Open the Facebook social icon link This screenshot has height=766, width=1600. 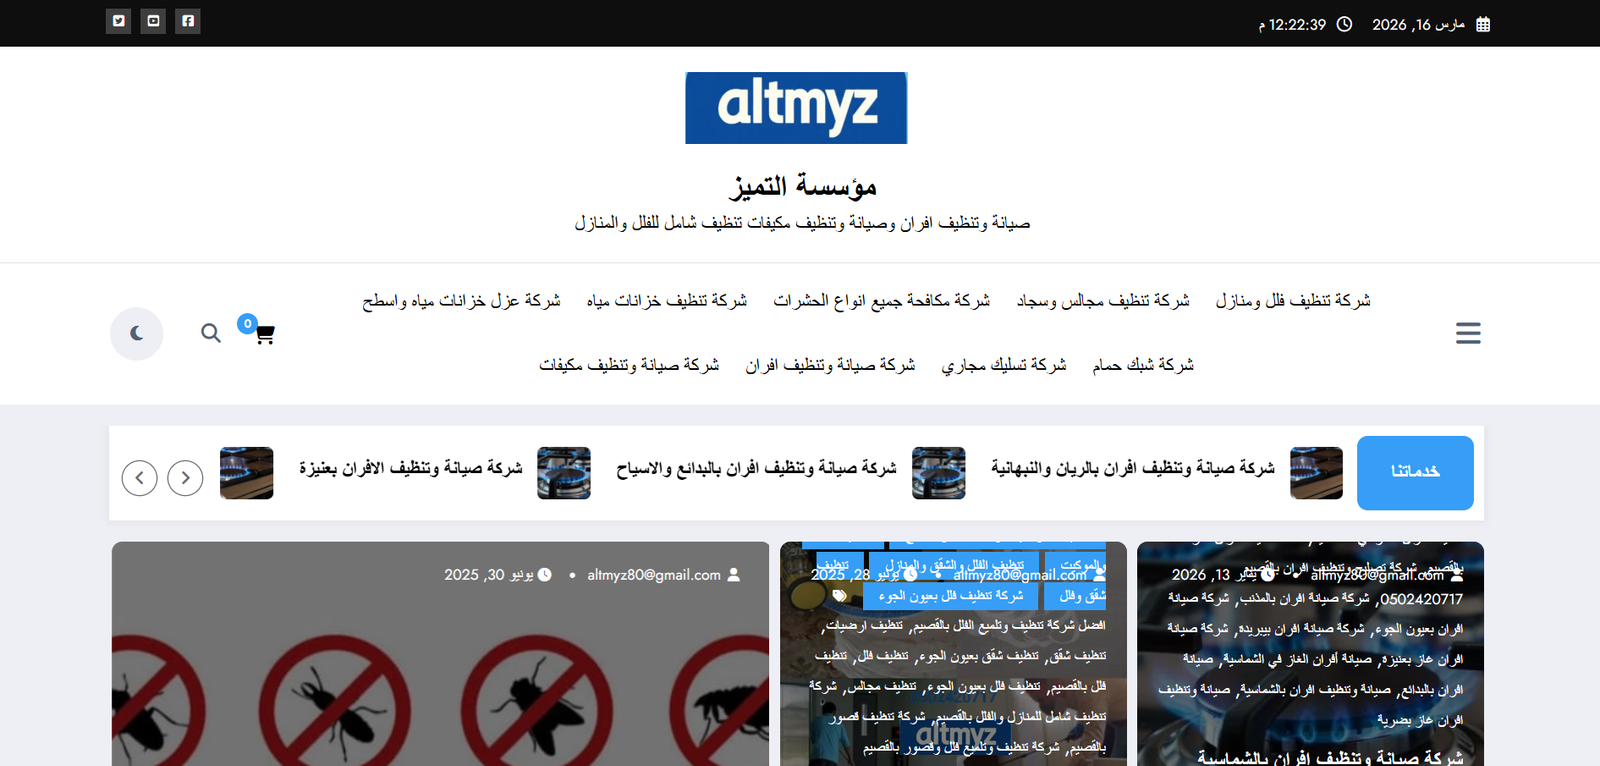188,21
